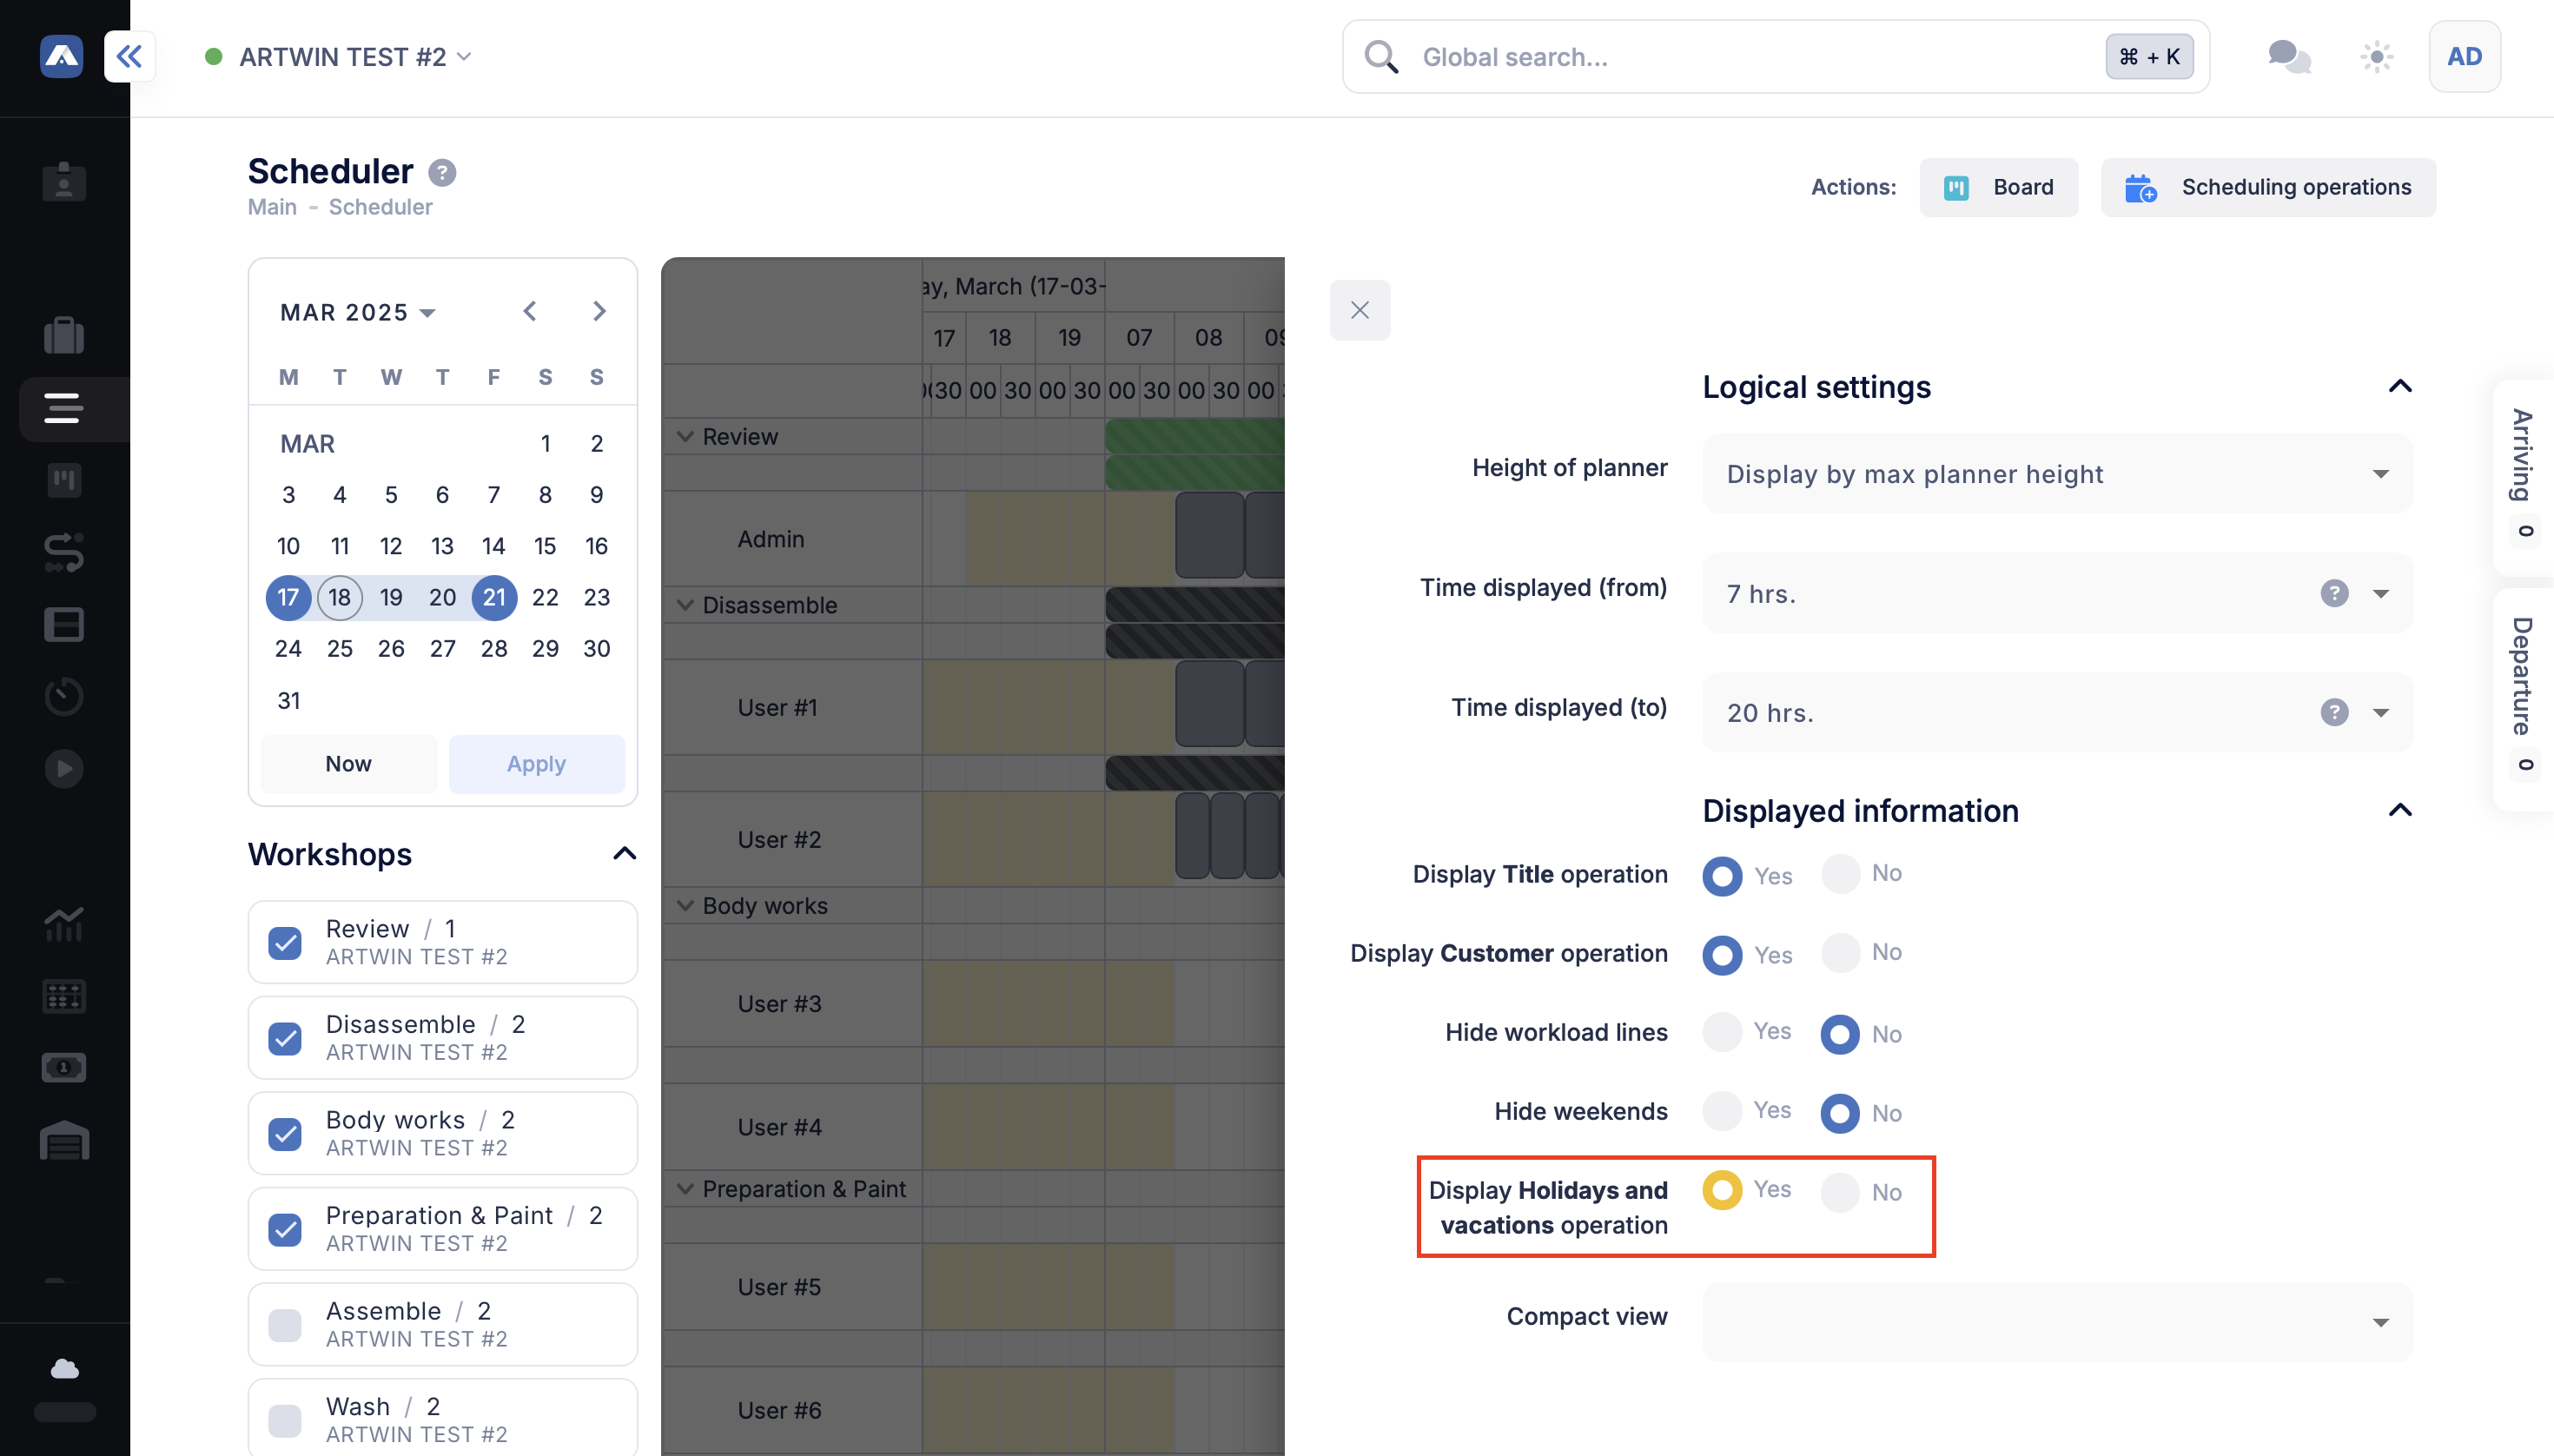The width and height of the screenshot is (2554, 1456).
Task: Toggle the light theme sun icon
Action: coord(2376,56)
